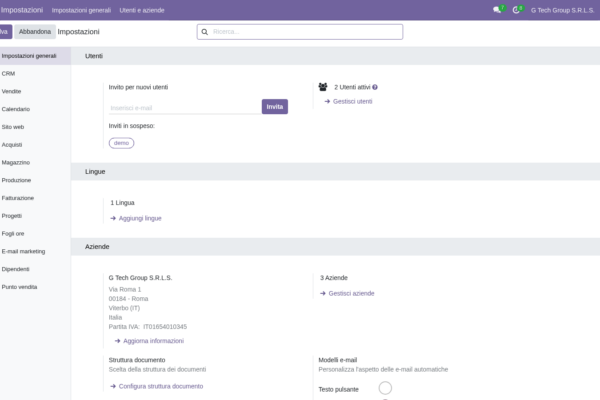This screenshot has height=400, width=600.
Task: Open the conversations chat icon
Action: (497, 10)
